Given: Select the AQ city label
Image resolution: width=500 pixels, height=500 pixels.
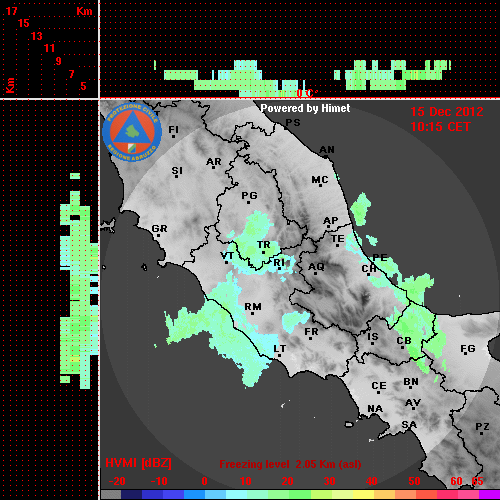Looking at the screenshot, I should tap(316, 266).
